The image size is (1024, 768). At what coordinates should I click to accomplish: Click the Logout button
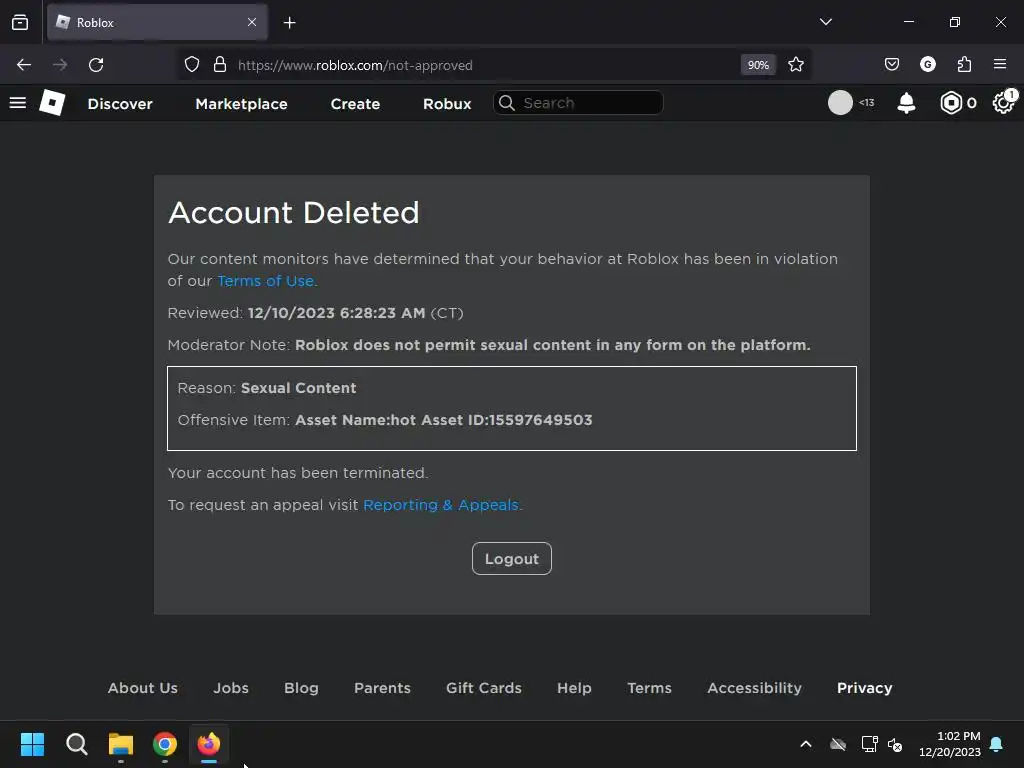[512, 559]
